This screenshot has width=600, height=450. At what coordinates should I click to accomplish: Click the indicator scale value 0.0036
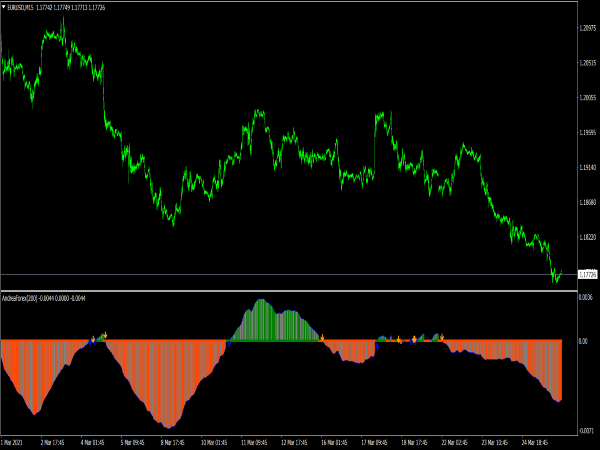pyautogui.click(x=586, y=297)
